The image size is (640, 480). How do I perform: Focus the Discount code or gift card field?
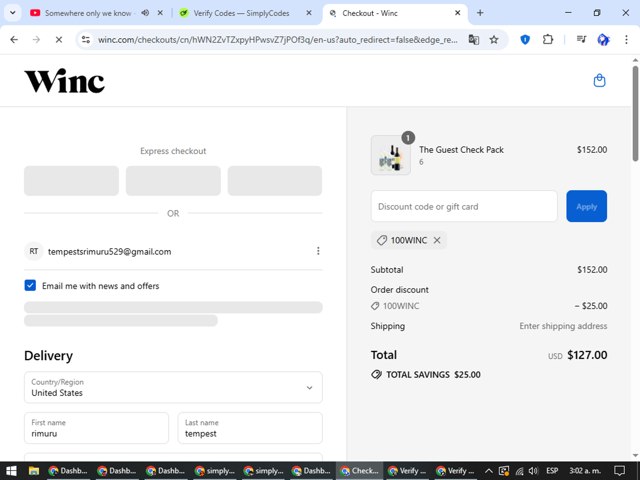pyautogui.click(x=464, y=206)
